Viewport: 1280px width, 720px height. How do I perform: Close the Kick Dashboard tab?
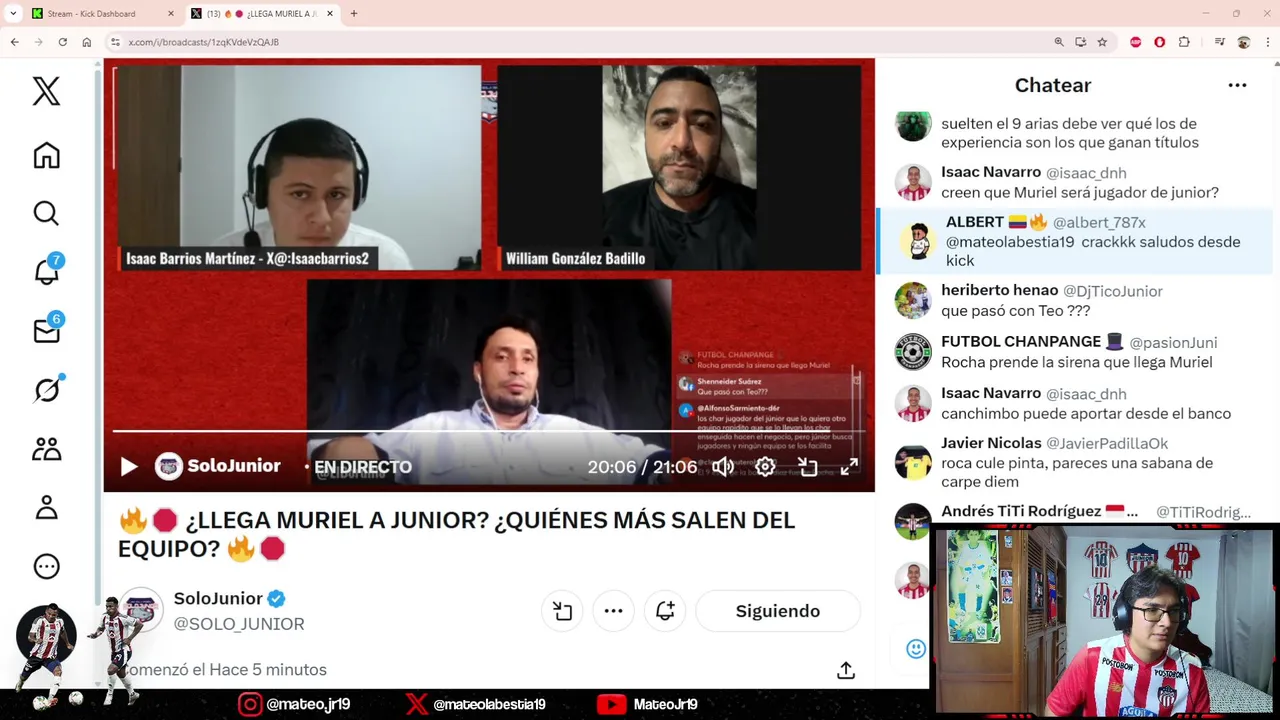[x=170, y=14]
